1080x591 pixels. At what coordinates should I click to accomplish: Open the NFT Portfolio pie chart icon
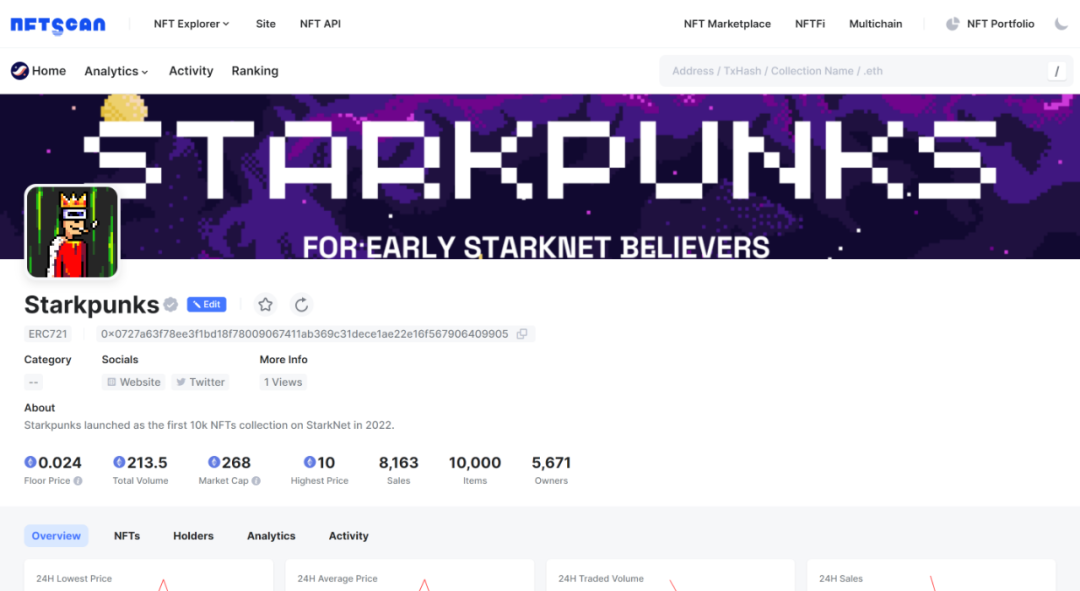click(953, 24)
